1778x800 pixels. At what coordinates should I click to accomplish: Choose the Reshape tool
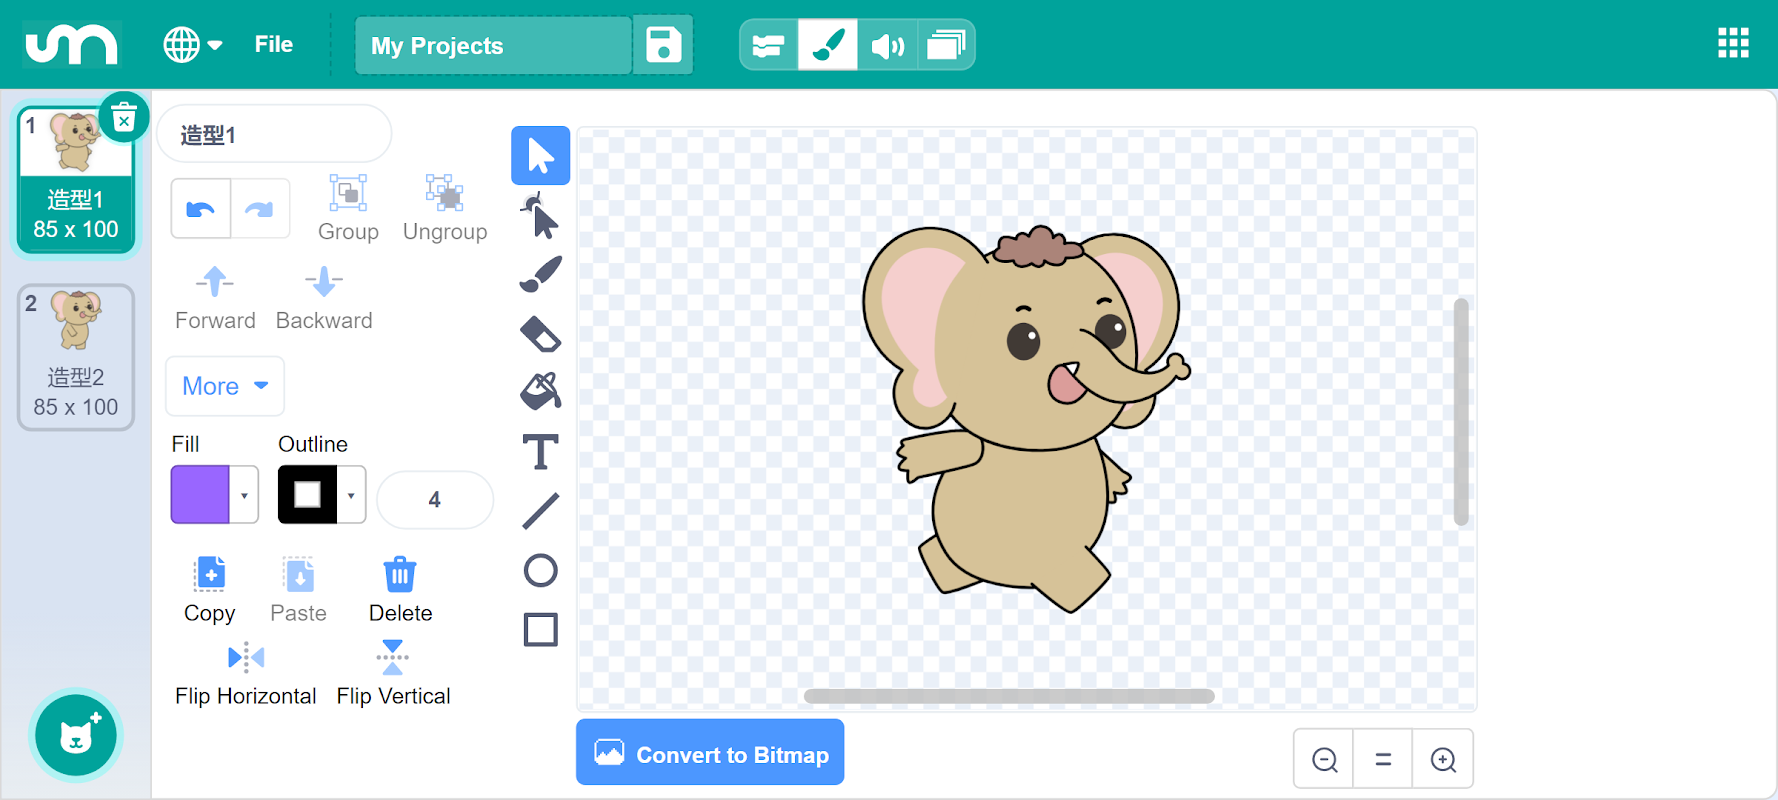541,215
